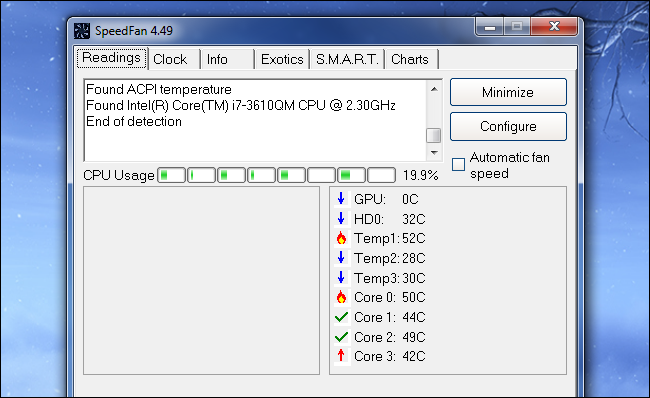Click the green checkmark beside Core 2

point(341,337)
